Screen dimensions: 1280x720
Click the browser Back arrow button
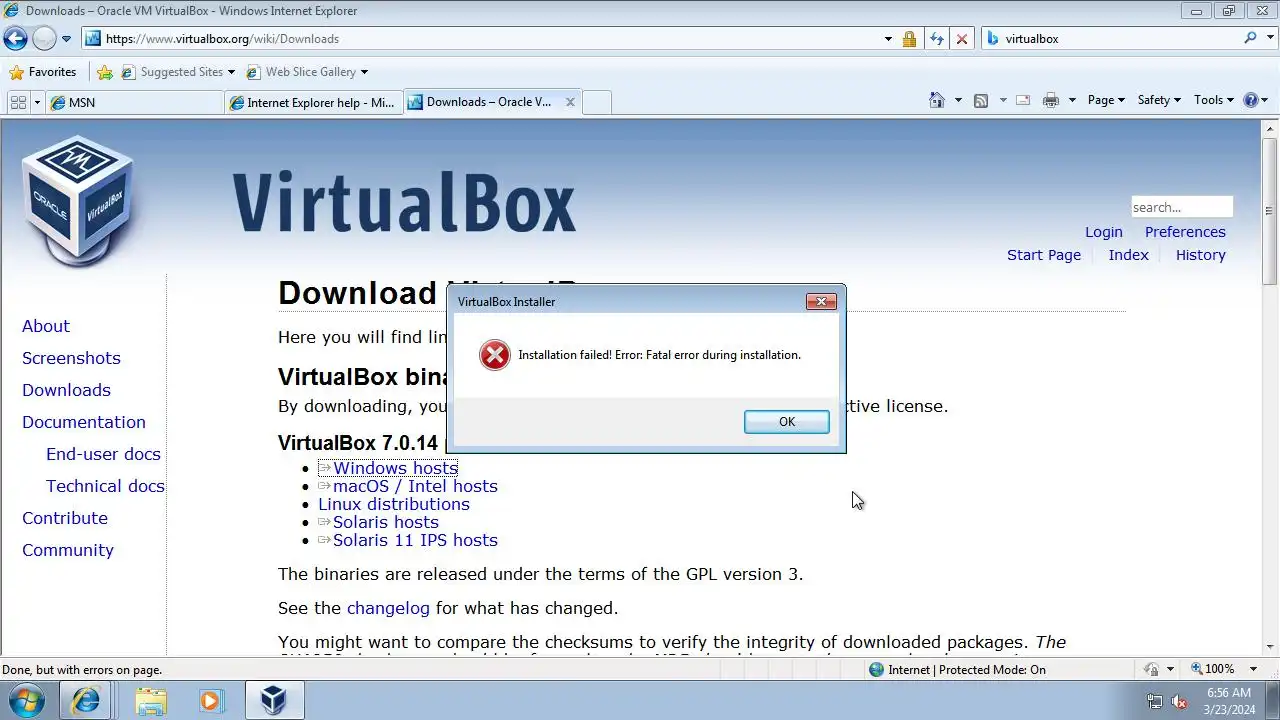coord(15,39)
